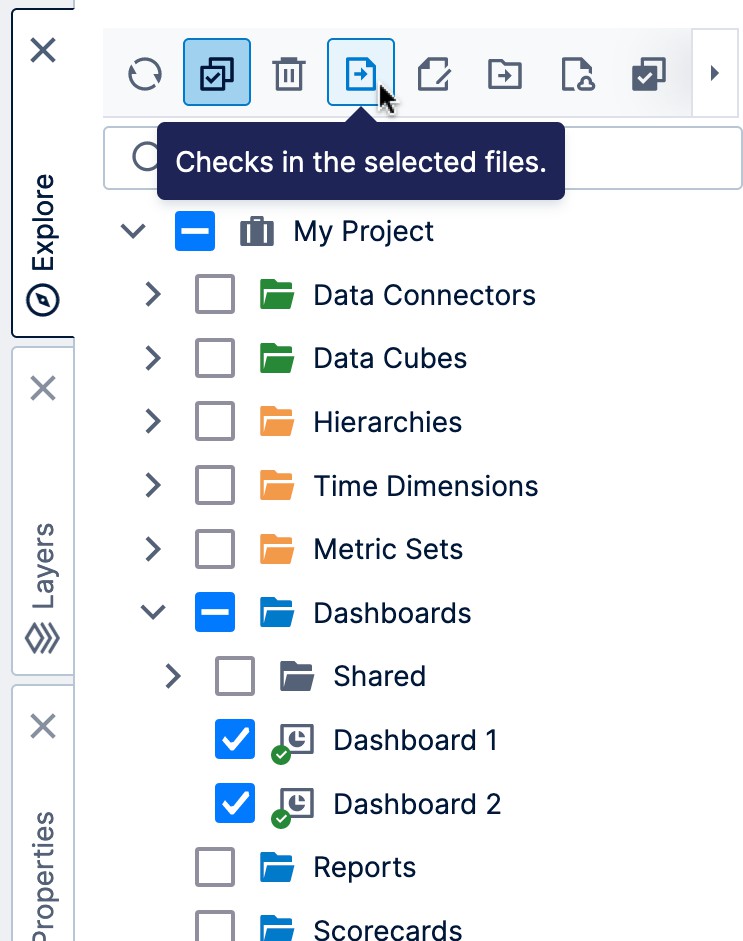Uncheck the Dashboard 2 checkbox

[x=234, y=804]
